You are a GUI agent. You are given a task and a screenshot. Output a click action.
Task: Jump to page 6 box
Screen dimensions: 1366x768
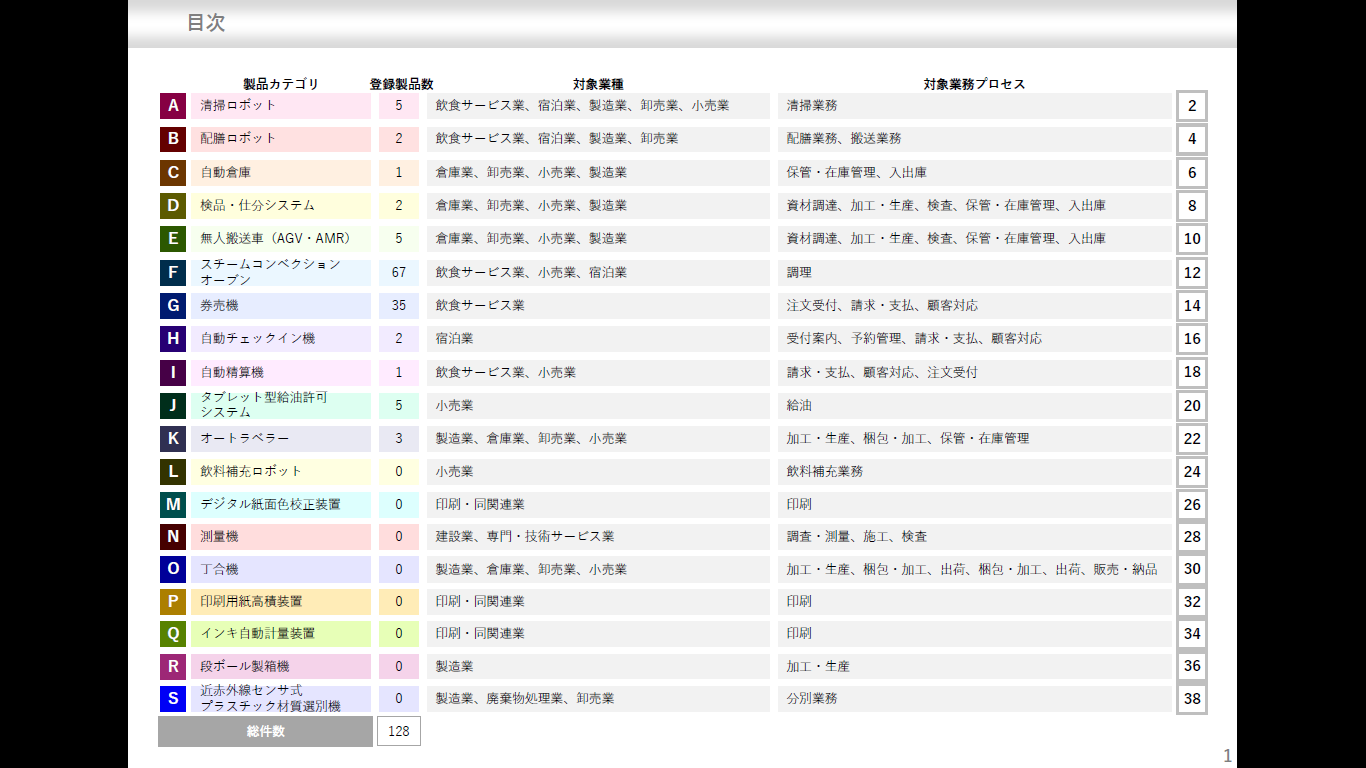point(1192,173)
